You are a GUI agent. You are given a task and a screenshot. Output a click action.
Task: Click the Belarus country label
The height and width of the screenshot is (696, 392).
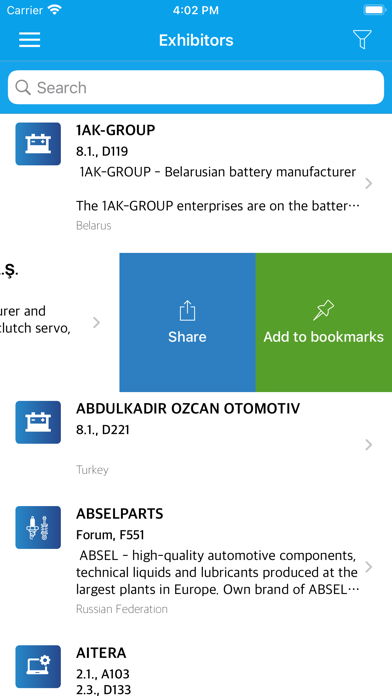pos(94,225)
